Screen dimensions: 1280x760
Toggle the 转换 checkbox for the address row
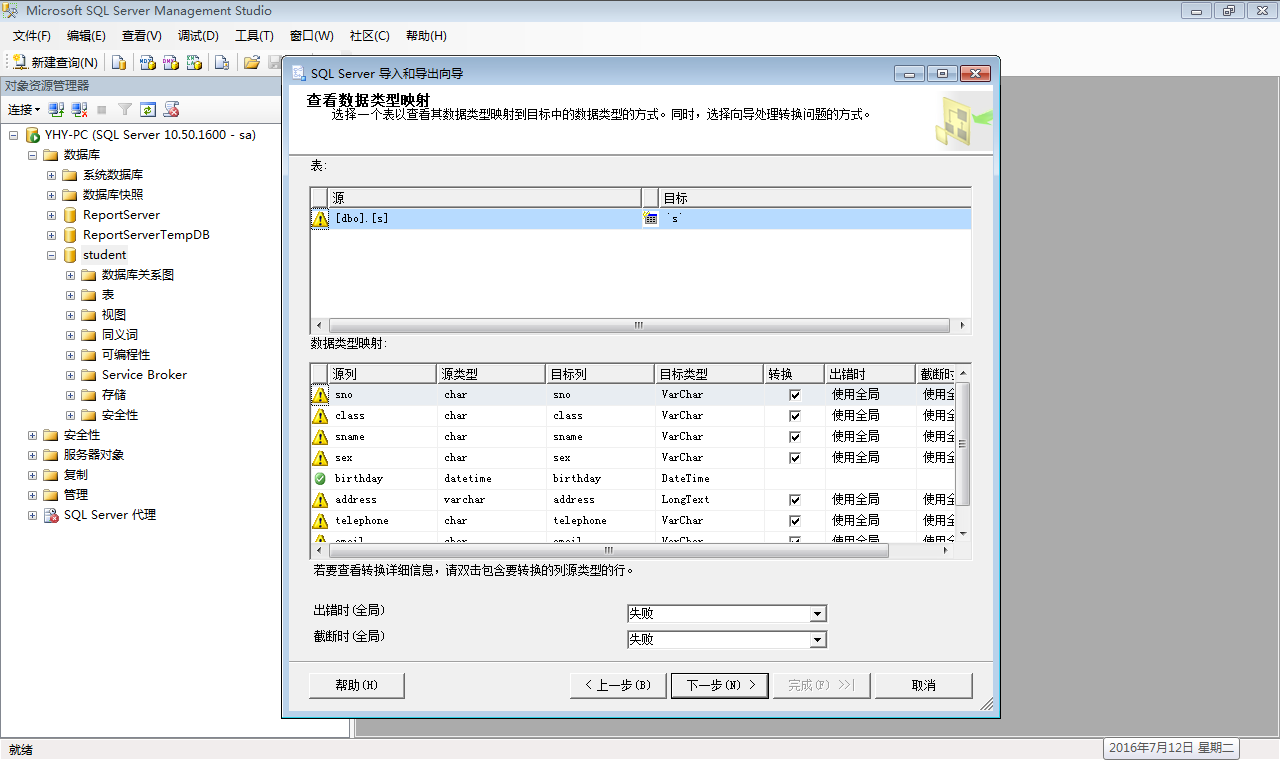click(795, 500)
